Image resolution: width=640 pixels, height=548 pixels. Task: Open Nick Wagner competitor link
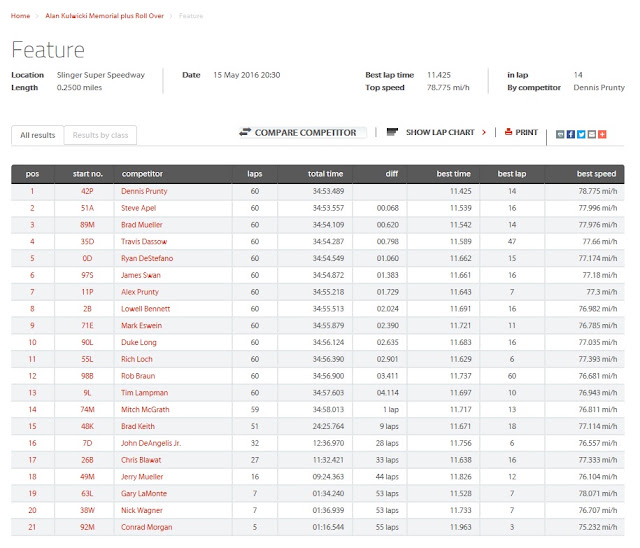point(142,510)
